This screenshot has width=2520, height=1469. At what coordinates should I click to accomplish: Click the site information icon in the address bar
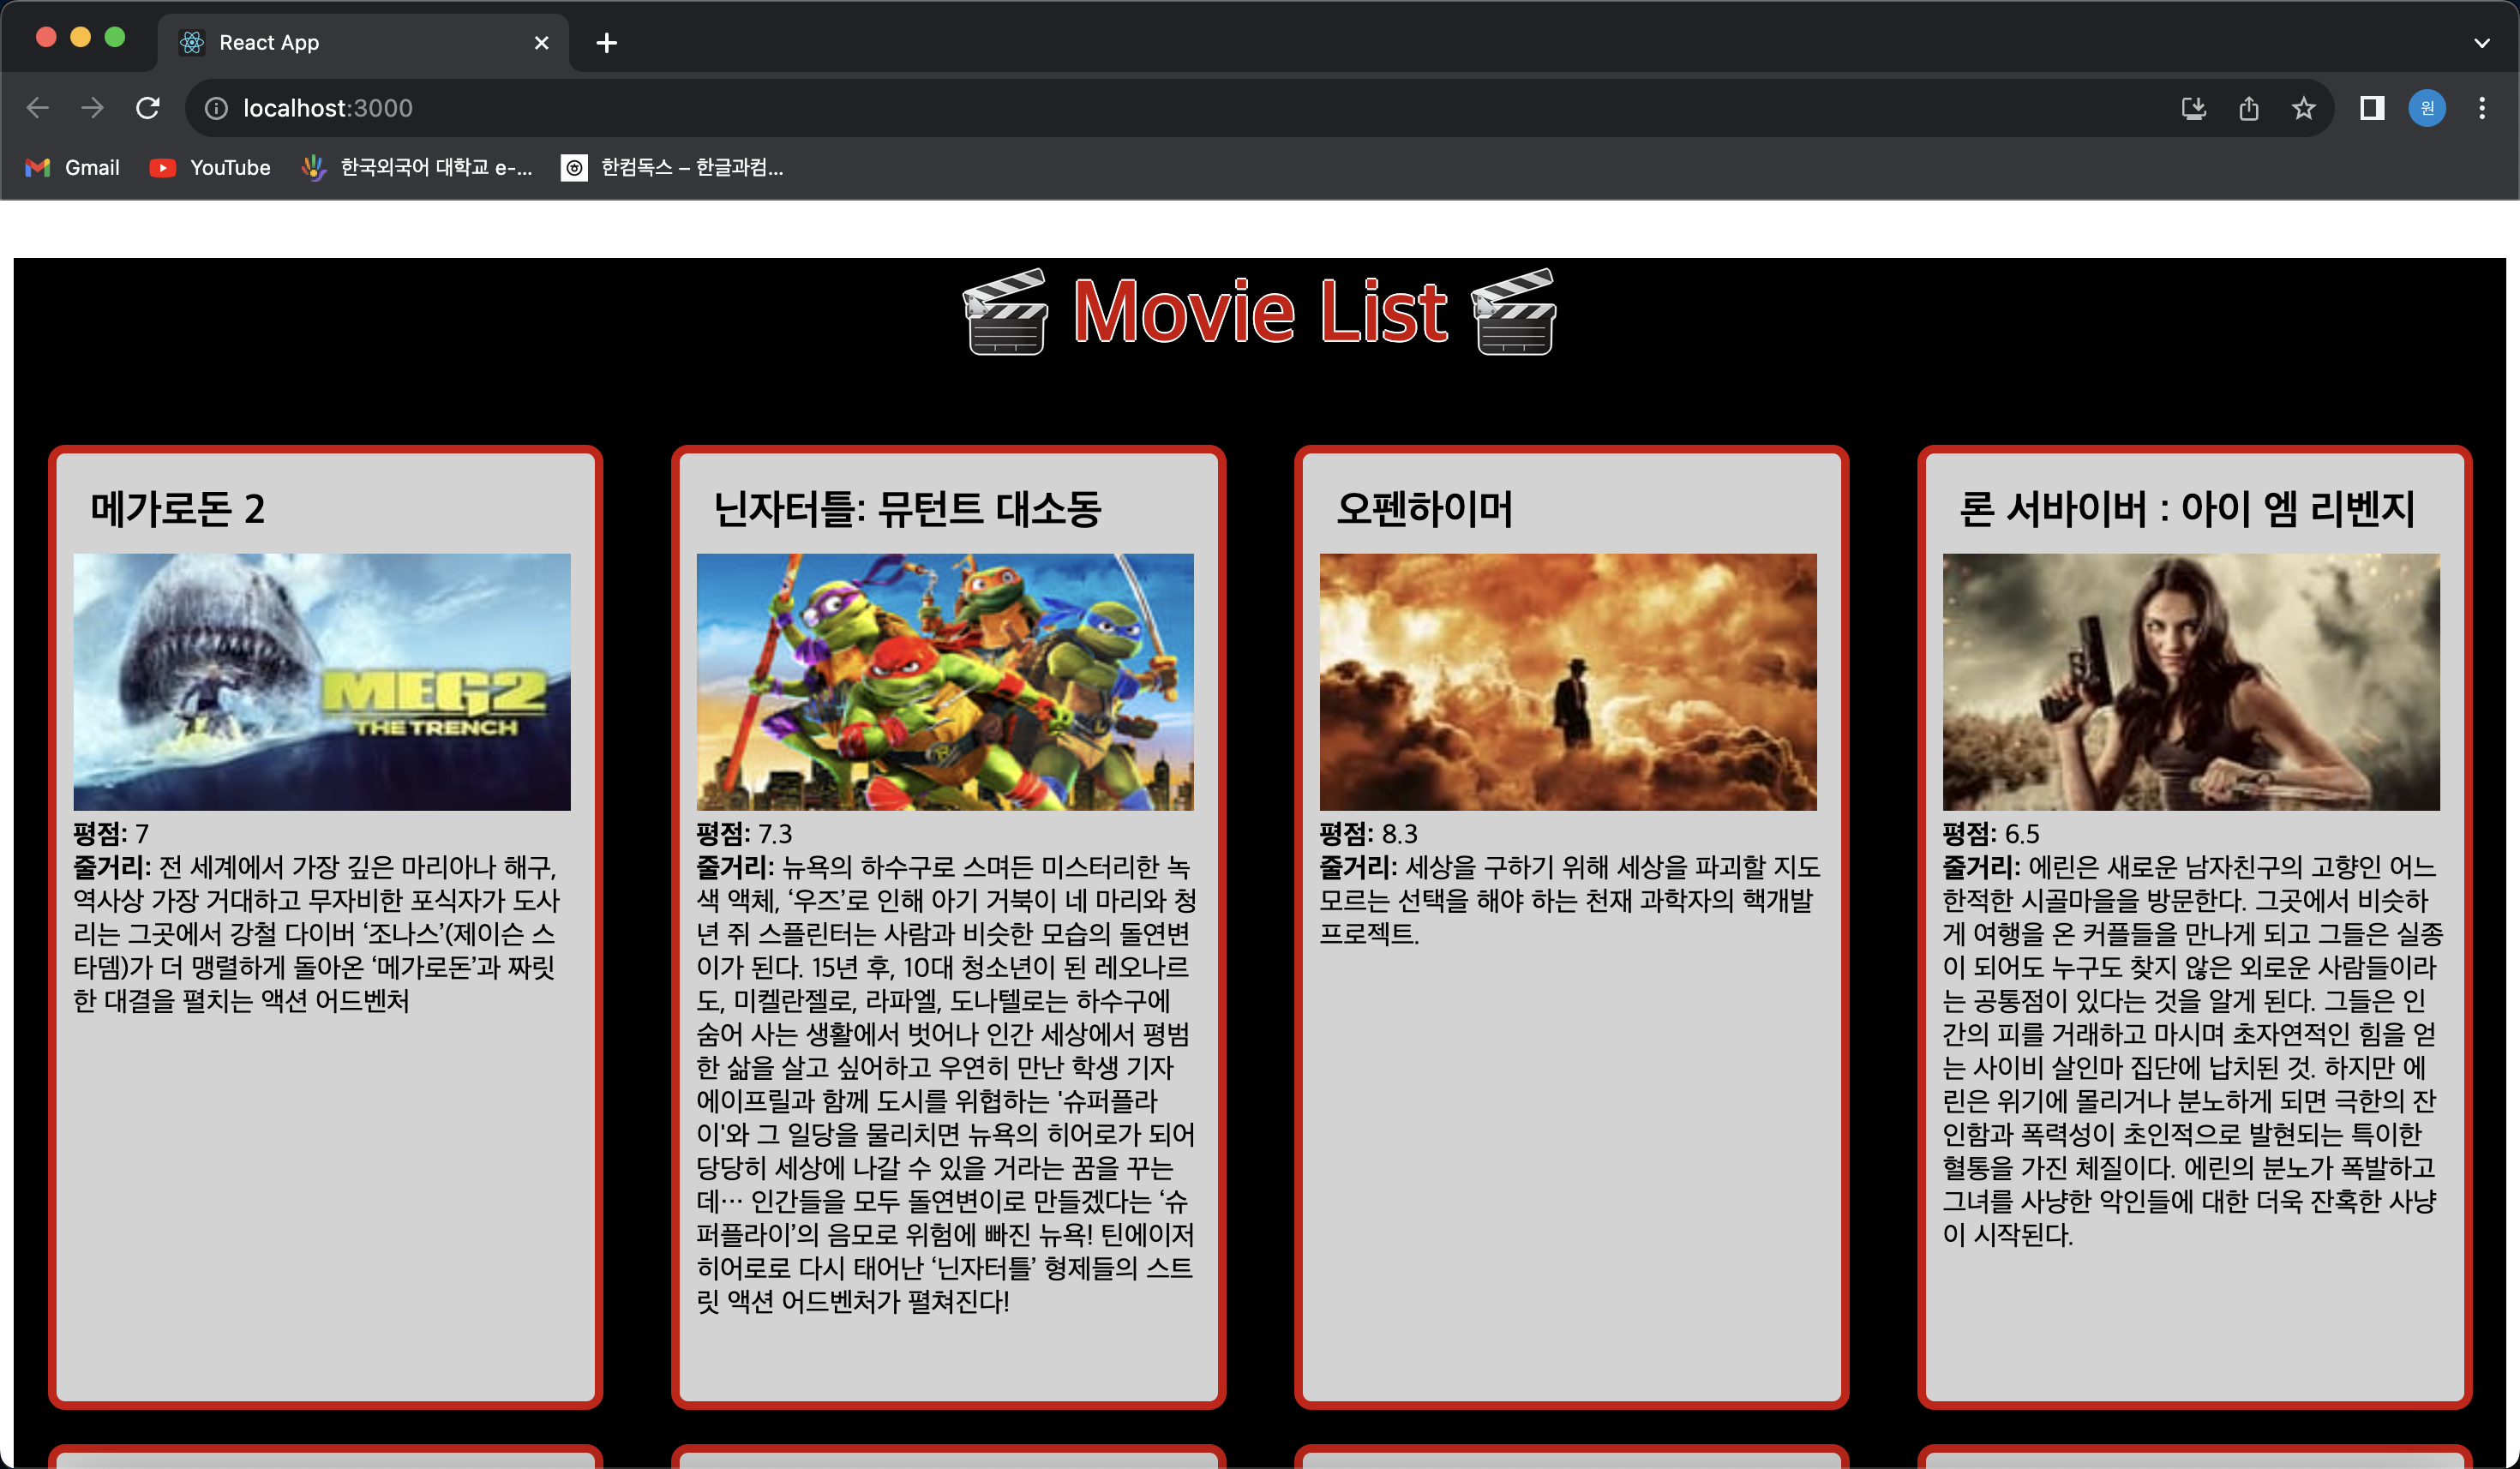(x=216, y=108)
